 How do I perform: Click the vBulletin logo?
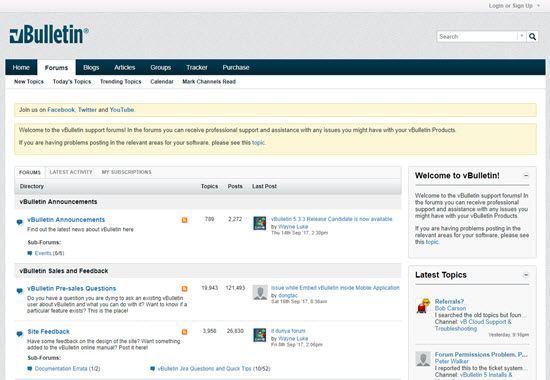tap(49, 34)
